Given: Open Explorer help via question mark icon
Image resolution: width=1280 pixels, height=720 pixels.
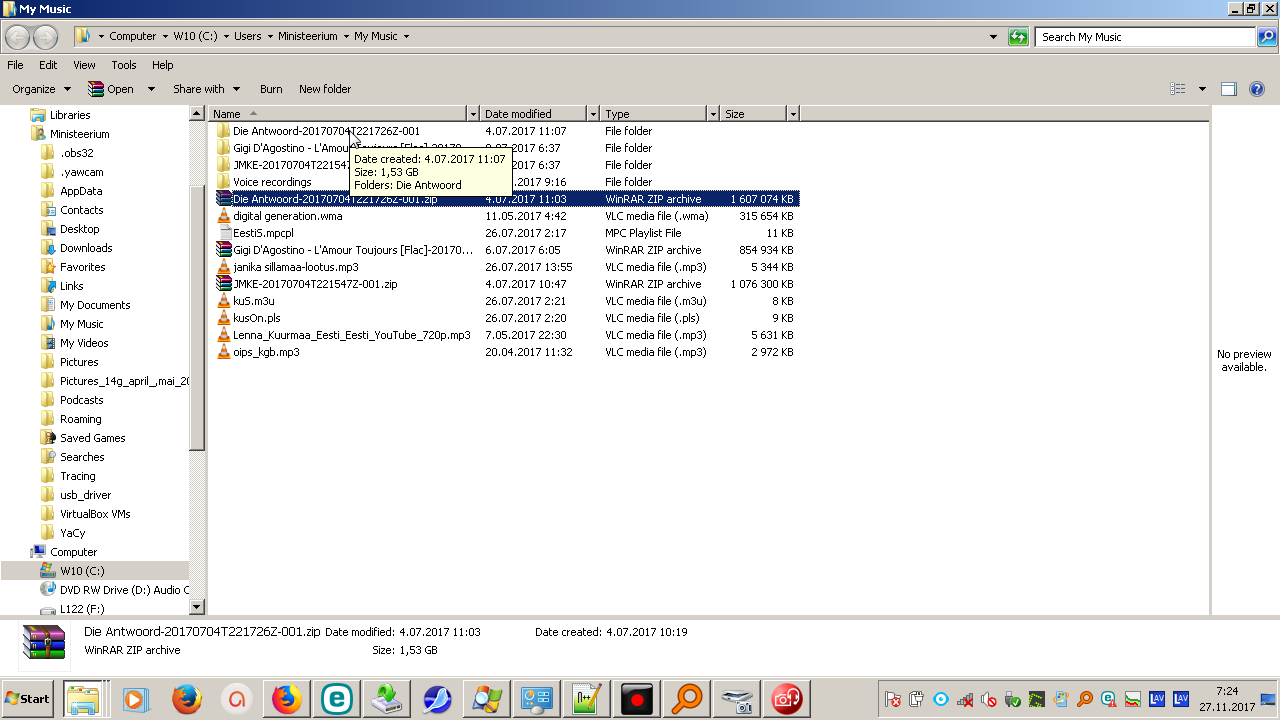Looking at the screenshot, I should [x=1257, y=89].
